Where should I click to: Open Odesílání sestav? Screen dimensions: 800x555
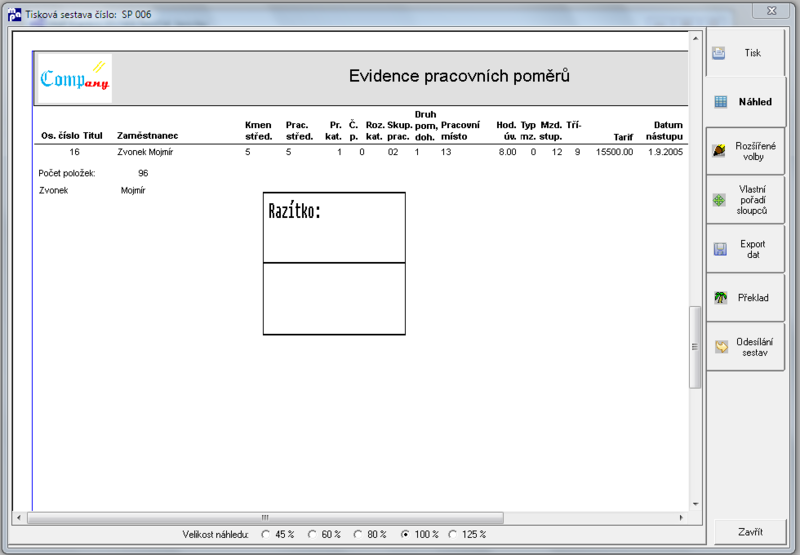[745, 347]
